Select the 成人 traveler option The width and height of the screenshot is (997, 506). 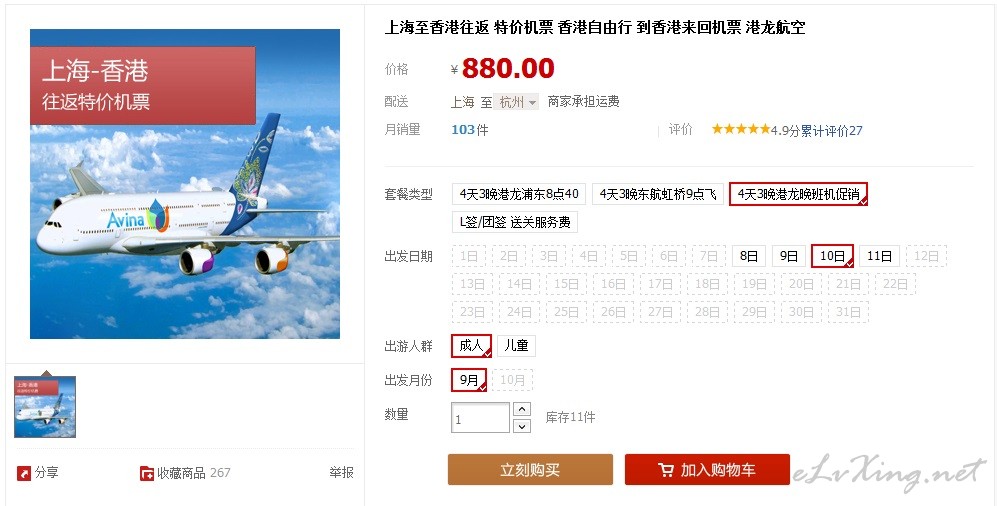tap(471, 346)
